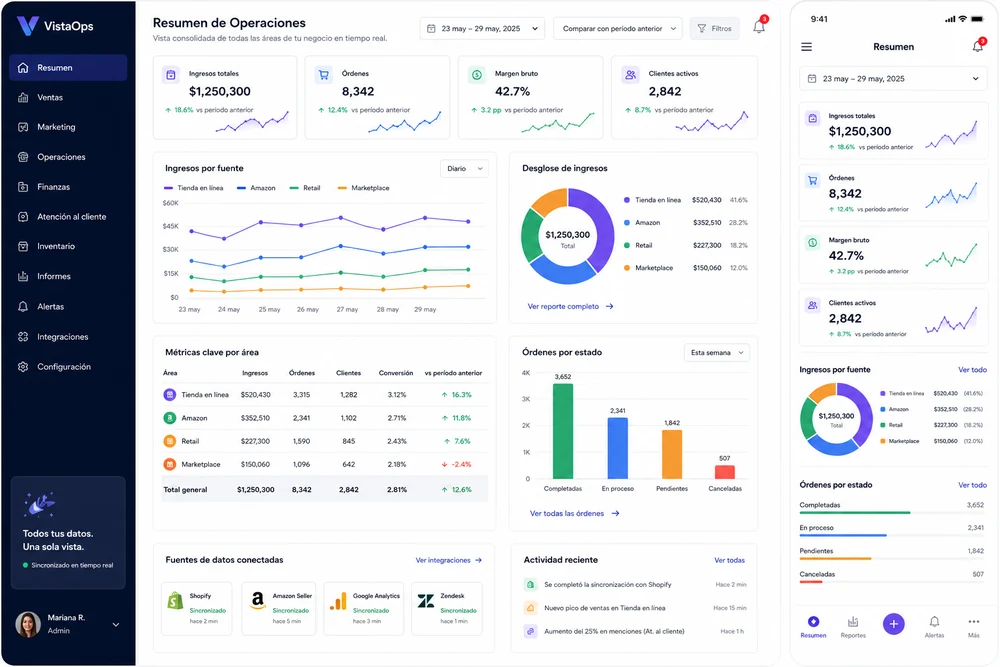The width and height of the screenshot is (1000, 667).
Task: Open Alertas in the sidebar
Action: point(68,307)
